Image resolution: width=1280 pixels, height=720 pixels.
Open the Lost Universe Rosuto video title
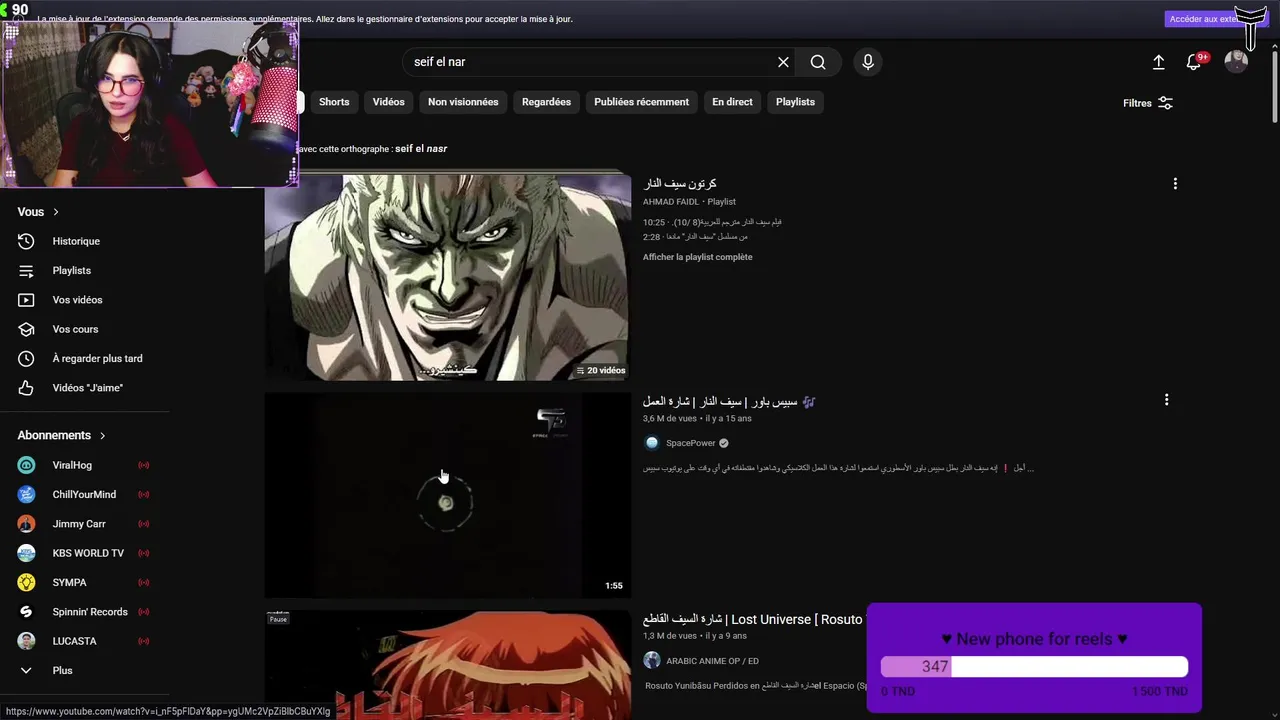753,619
